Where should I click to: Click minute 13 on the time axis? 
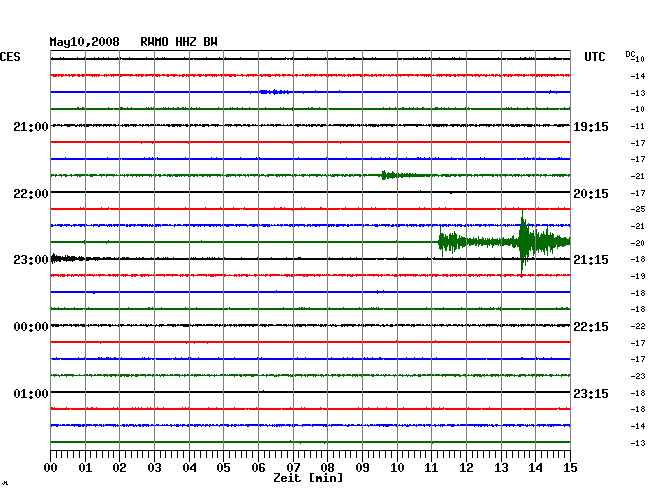(501, 468)
